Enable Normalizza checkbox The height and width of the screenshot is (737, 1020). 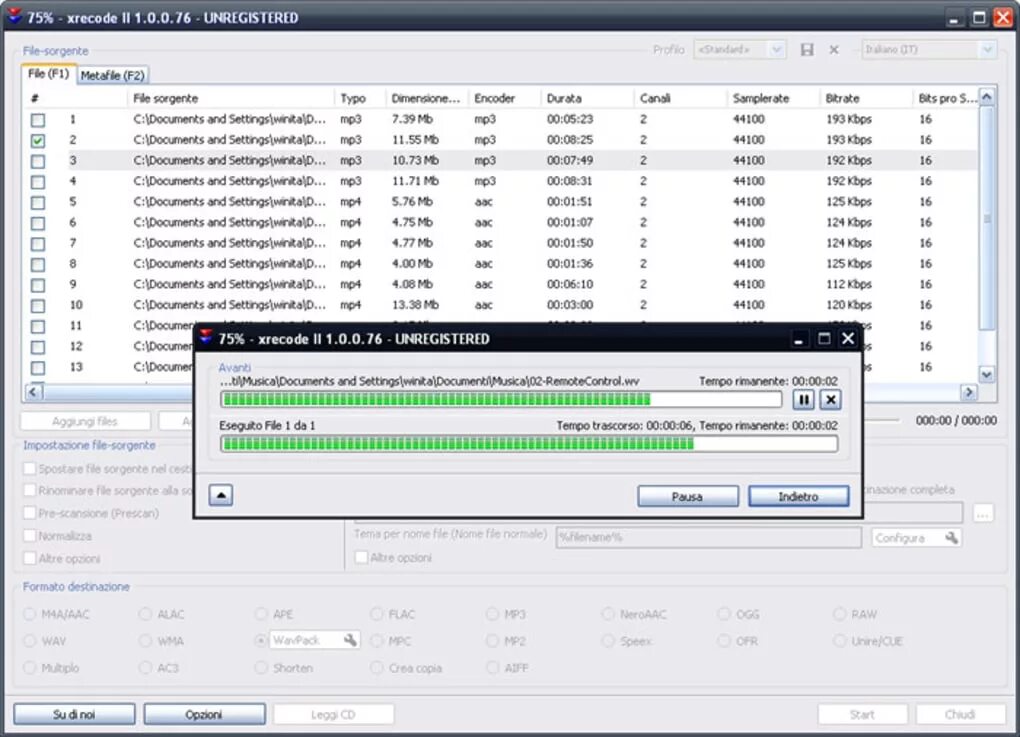pos(29,535)
